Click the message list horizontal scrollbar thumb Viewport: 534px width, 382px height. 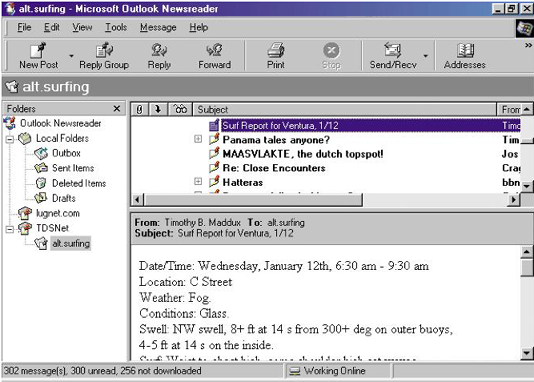[x=253, y=200]
